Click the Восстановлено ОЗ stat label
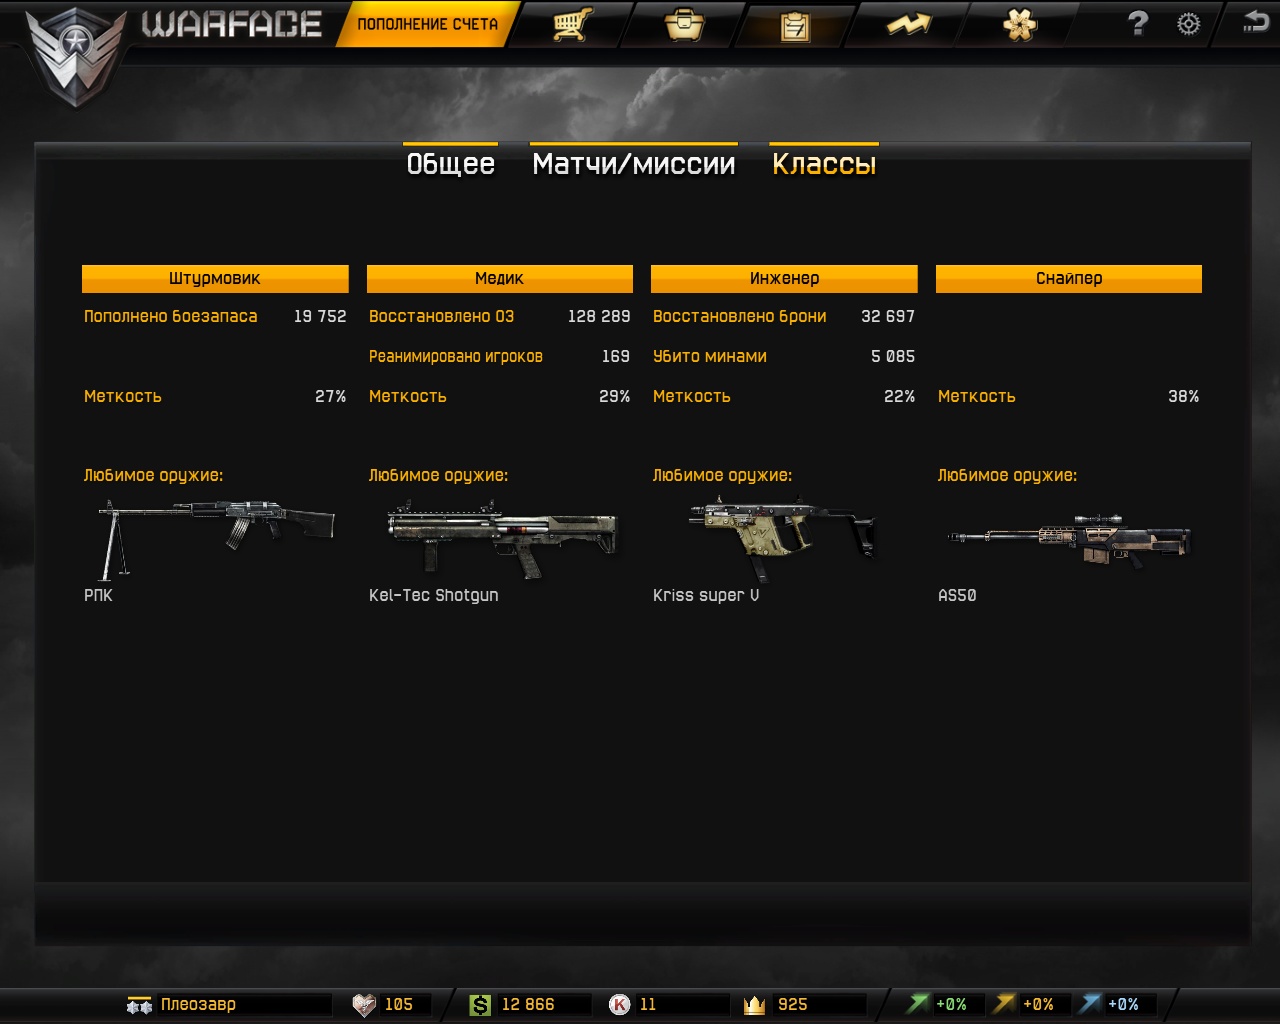Viewport: 1280px width, 1024px height. [x=442, y=316]
